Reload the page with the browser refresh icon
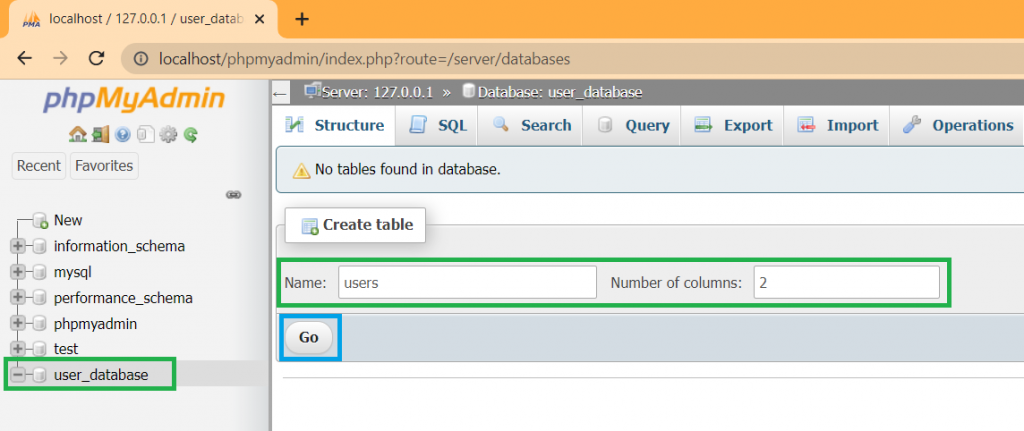 point(97,58)
